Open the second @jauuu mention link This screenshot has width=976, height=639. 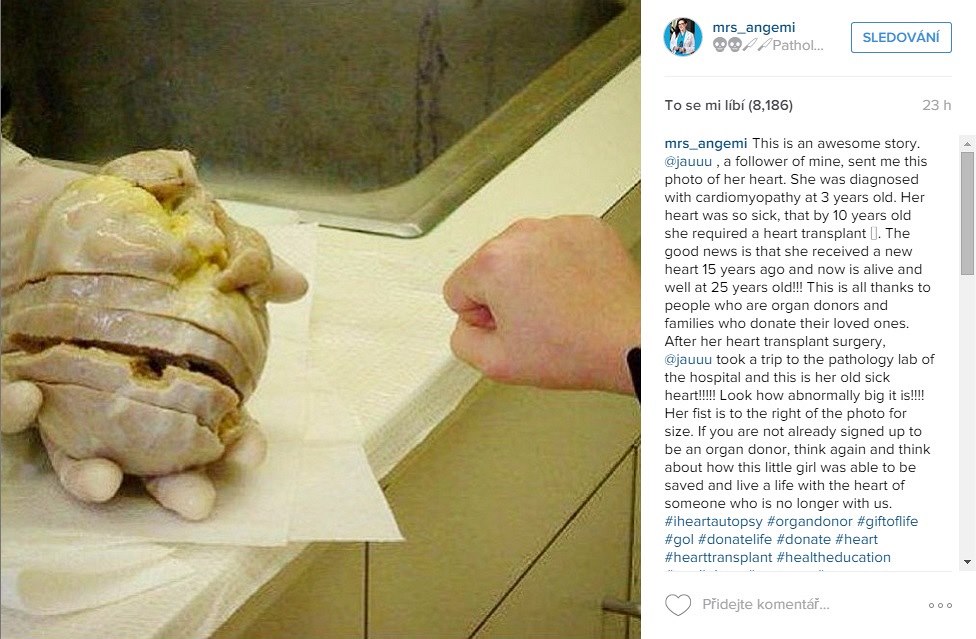688,360
